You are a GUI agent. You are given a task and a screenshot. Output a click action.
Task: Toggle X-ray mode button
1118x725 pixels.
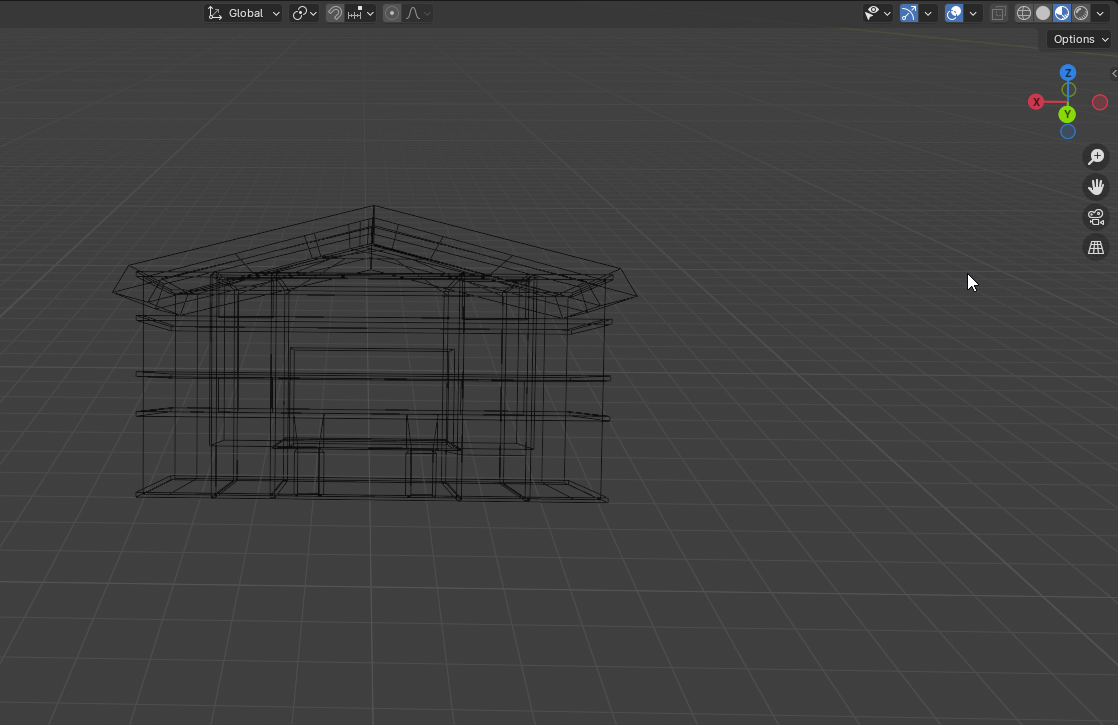click(999, 13)
